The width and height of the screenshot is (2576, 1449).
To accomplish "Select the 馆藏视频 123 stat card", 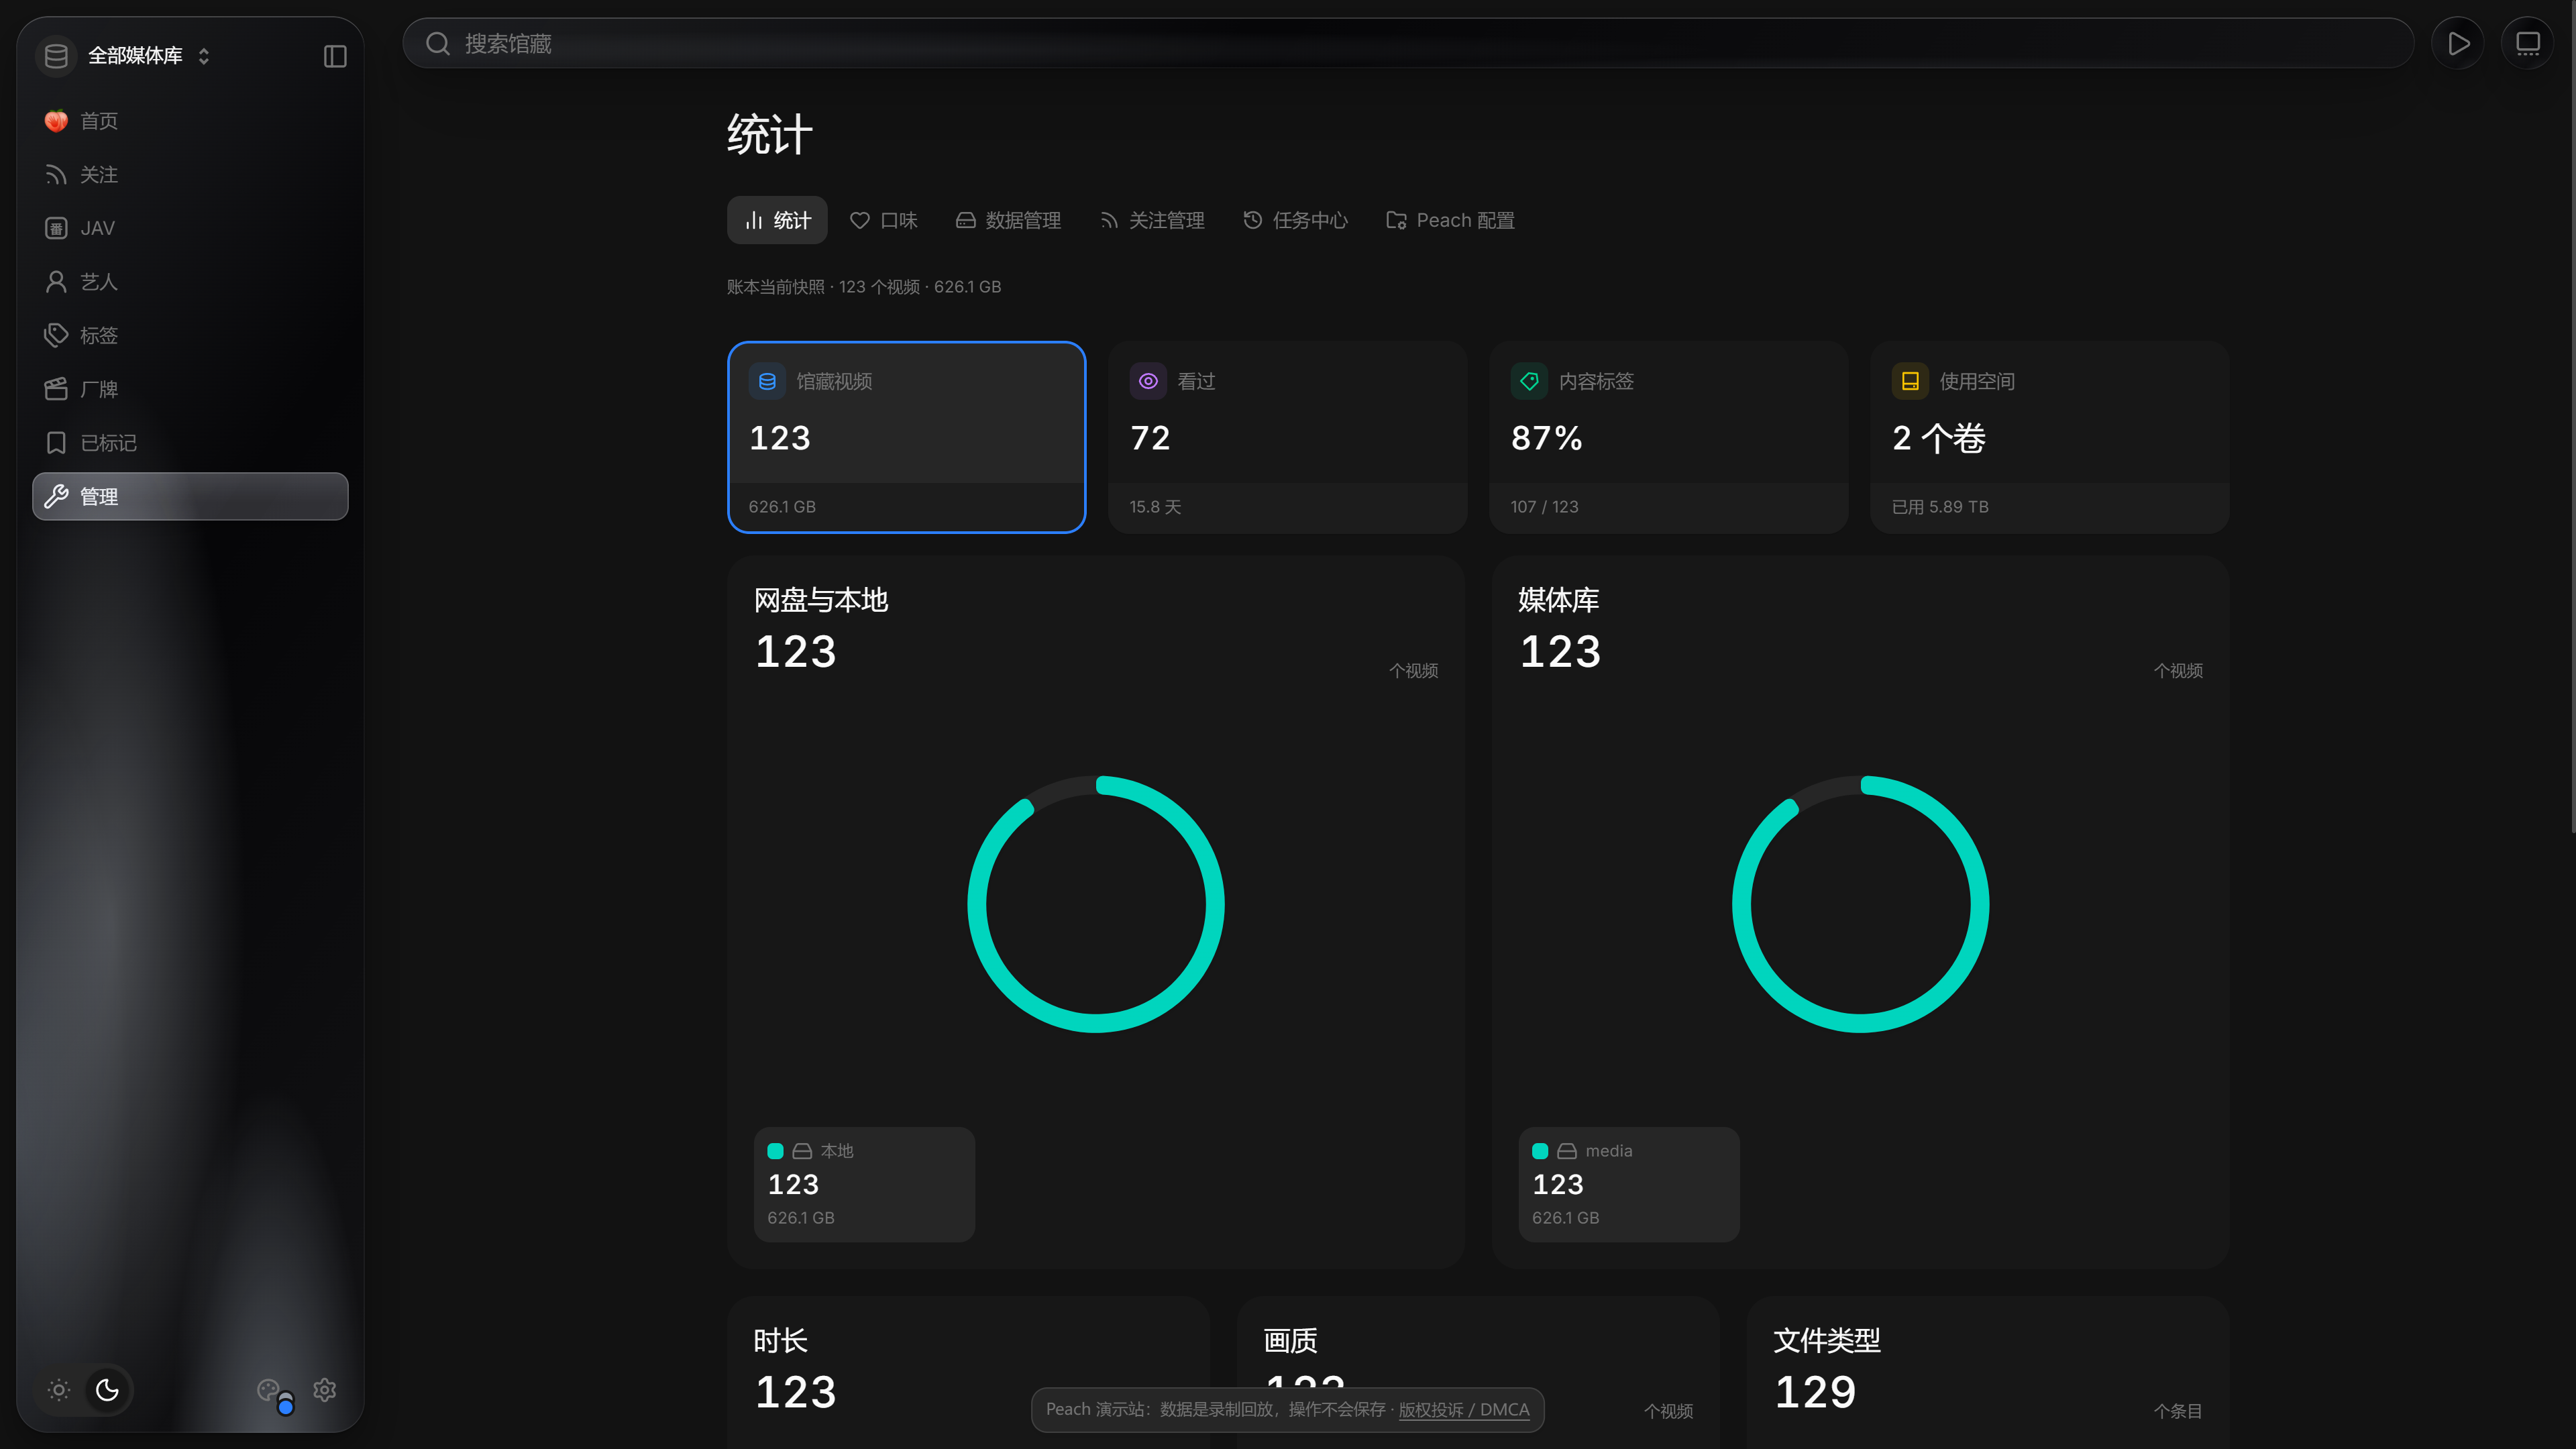I will click(906, 437).
